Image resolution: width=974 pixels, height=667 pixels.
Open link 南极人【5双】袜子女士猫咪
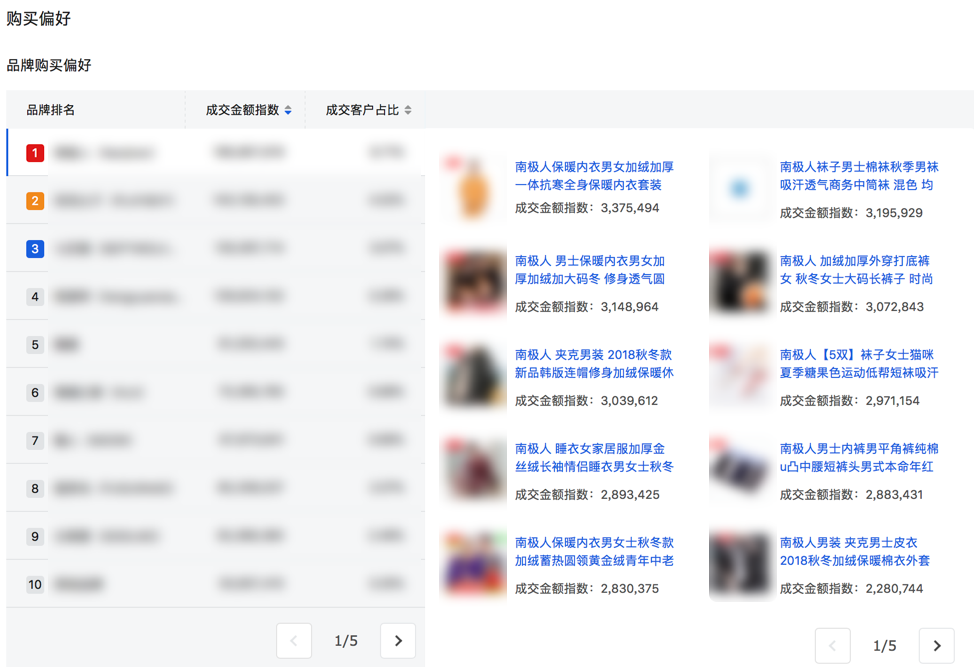(x=859, y=363)
